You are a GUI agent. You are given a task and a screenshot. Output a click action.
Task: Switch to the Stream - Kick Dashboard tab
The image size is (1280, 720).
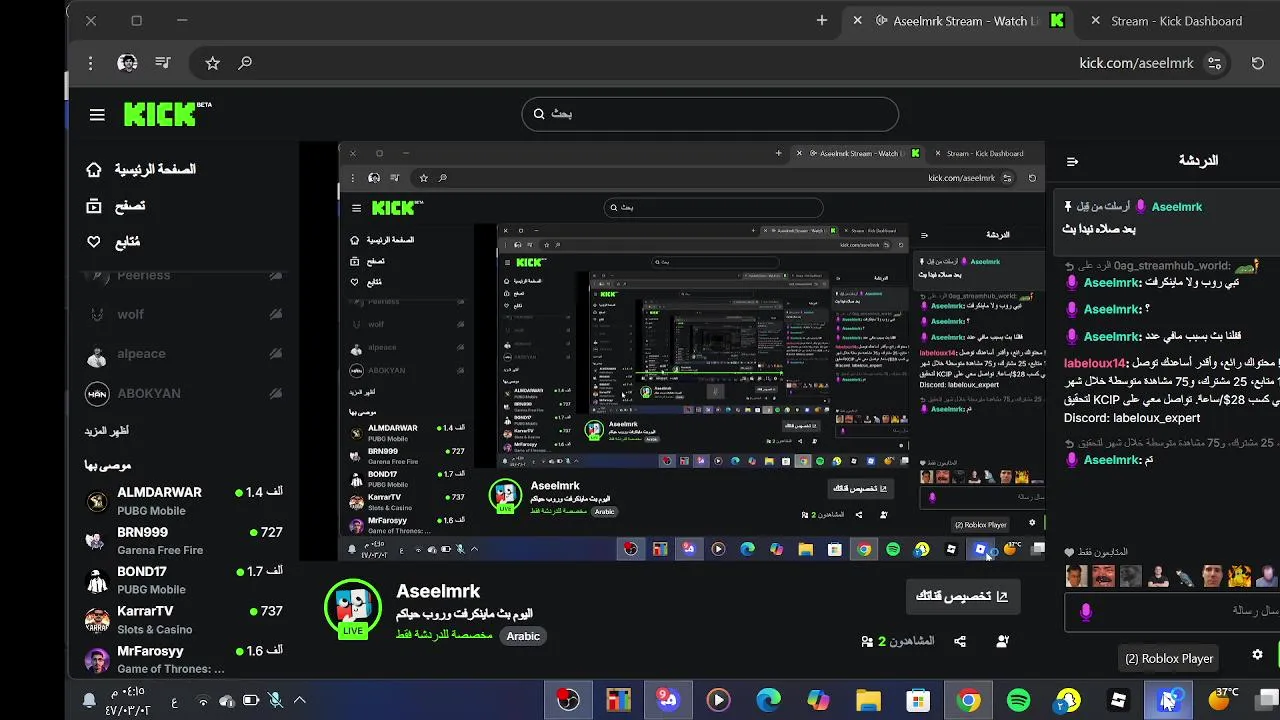tap(1176, 21)
